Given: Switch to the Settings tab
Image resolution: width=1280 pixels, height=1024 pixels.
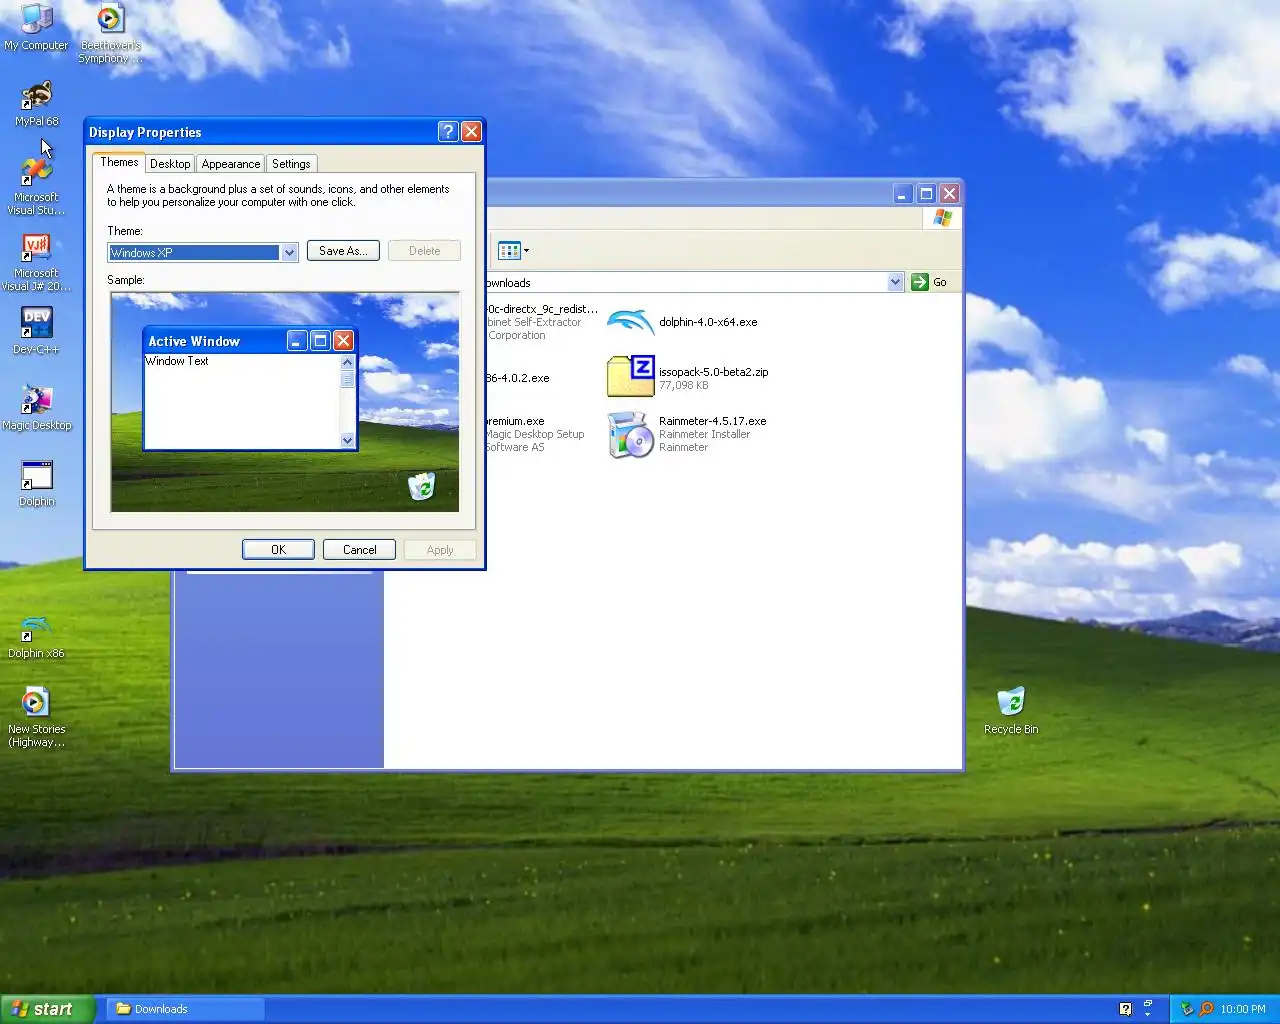Looking at the screenshot, I should 291,164.
